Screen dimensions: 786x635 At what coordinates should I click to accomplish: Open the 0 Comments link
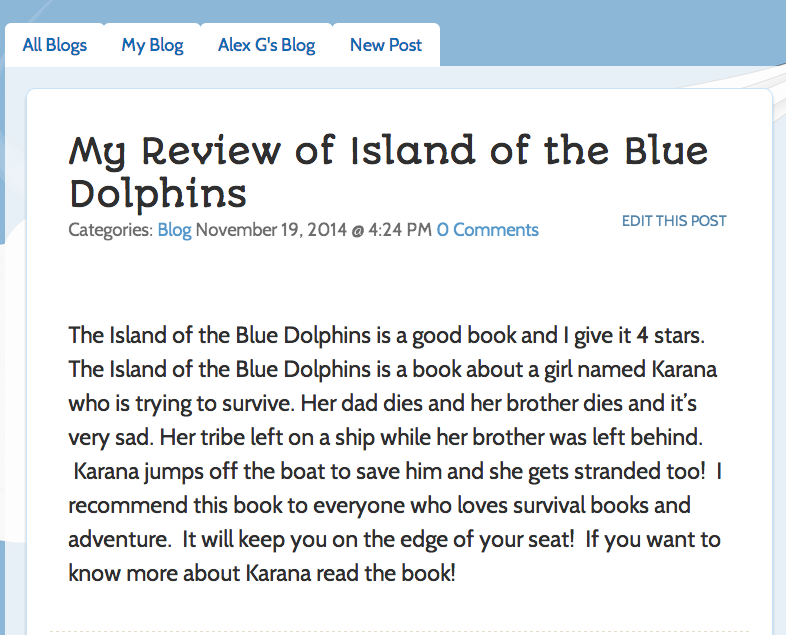tap(487, 230)
